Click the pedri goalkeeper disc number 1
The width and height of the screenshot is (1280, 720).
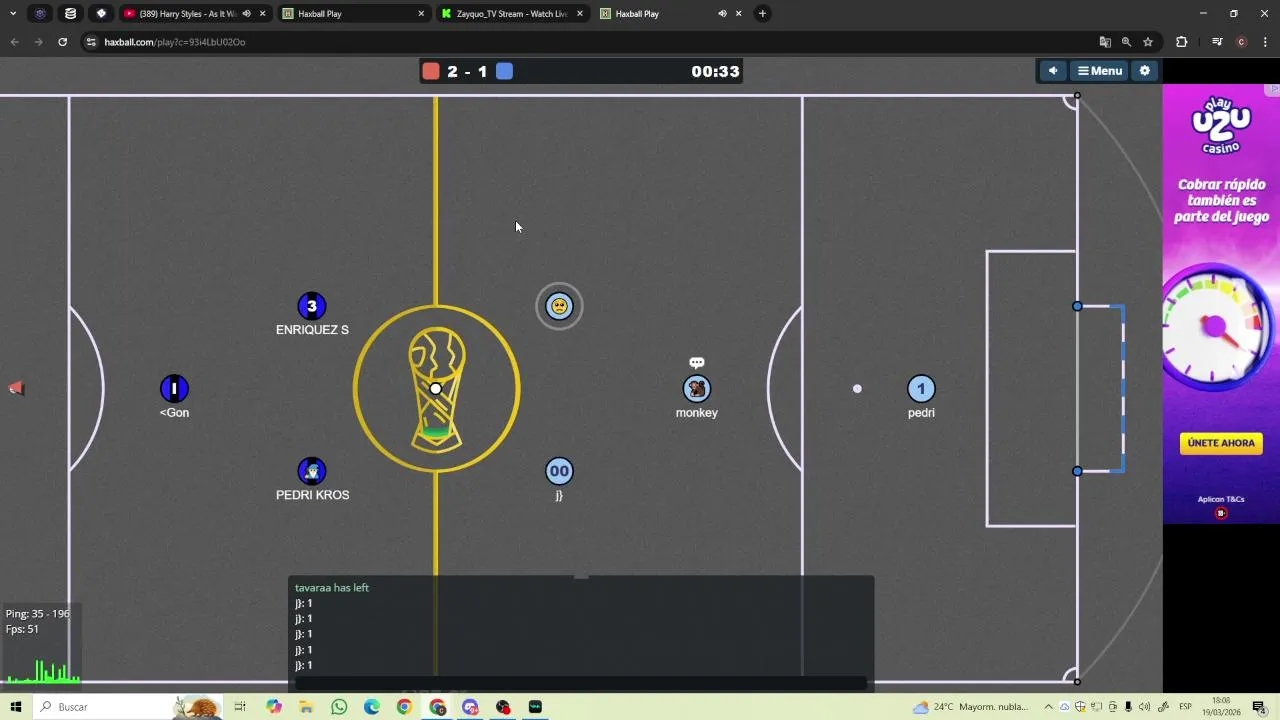(x=921, y=388)
